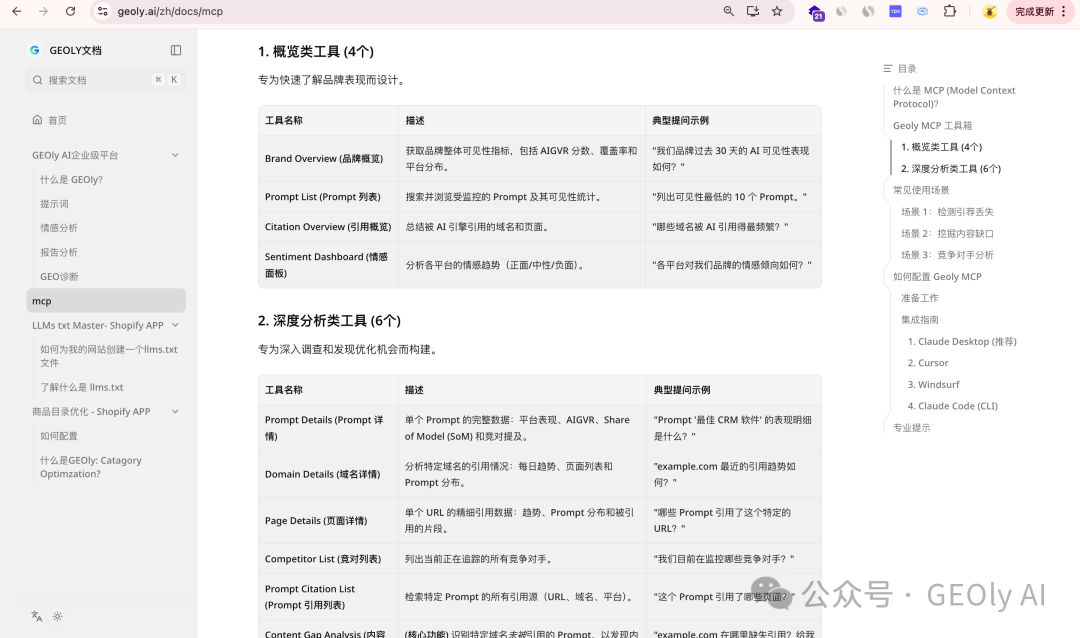1080x638 pixels.
Task: Click the 搜索文档 search field
Action: (106, 80)
